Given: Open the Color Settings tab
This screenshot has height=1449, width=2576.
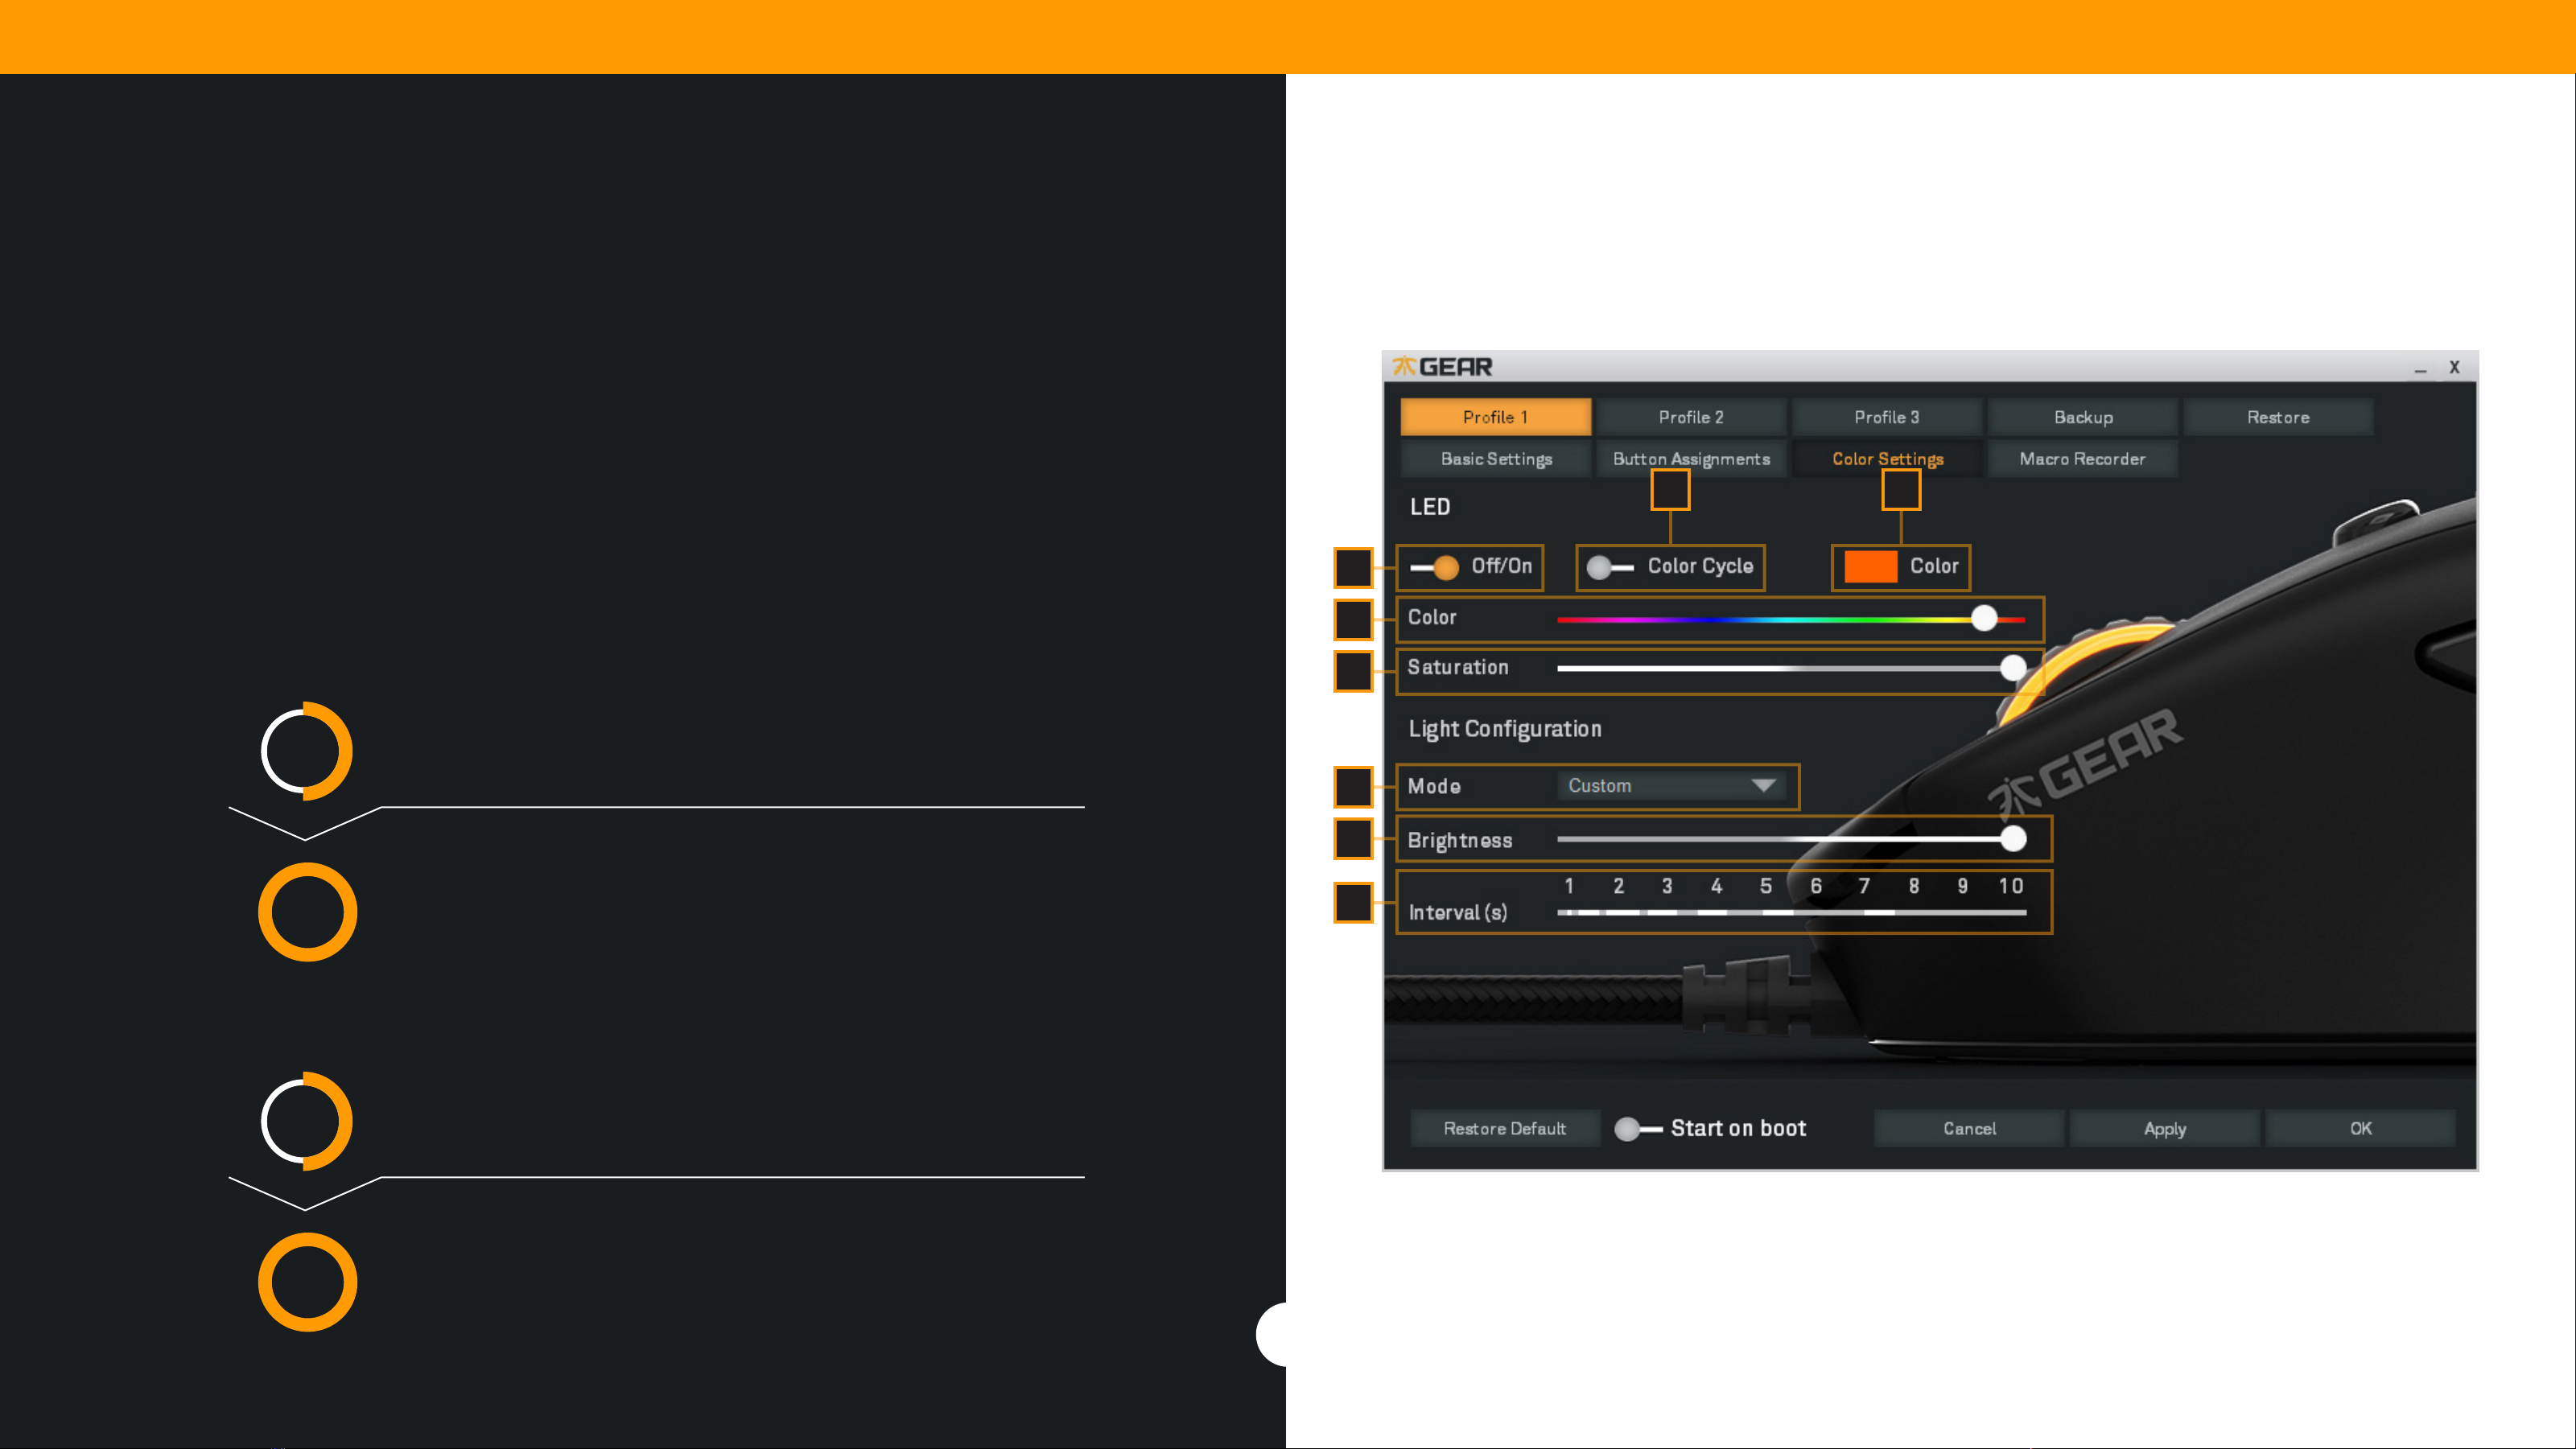Looking at the screenshot, I should [1887, 459].
